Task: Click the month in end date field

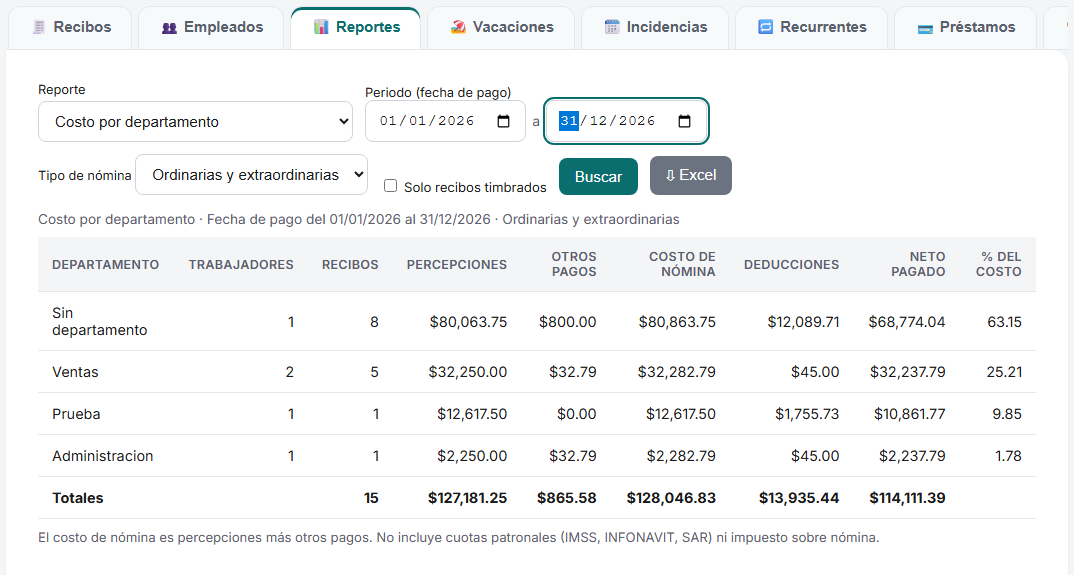Action: pyautogui.click(x=598, y=121)
